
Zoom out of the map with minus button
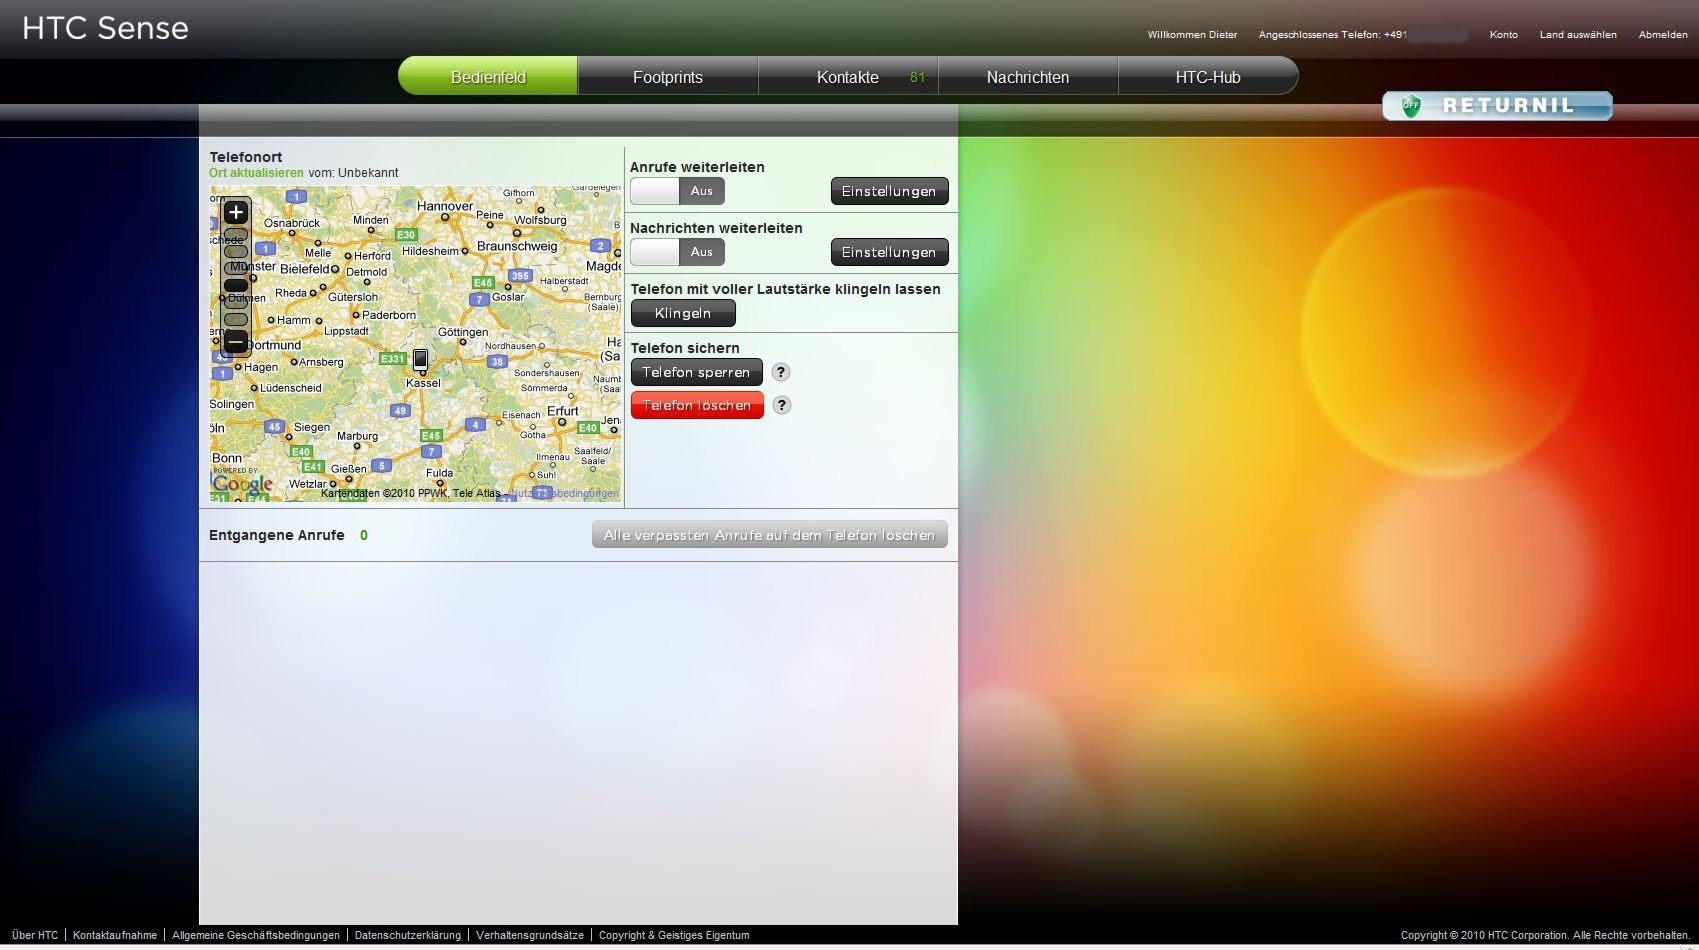[x=236, y=343]
